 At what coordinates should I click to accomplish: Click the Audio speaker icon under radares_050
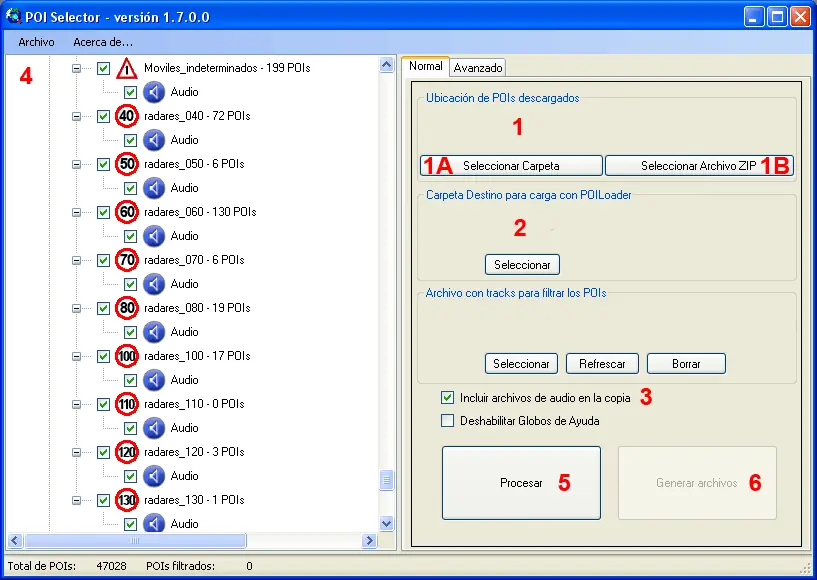(154, 188)
